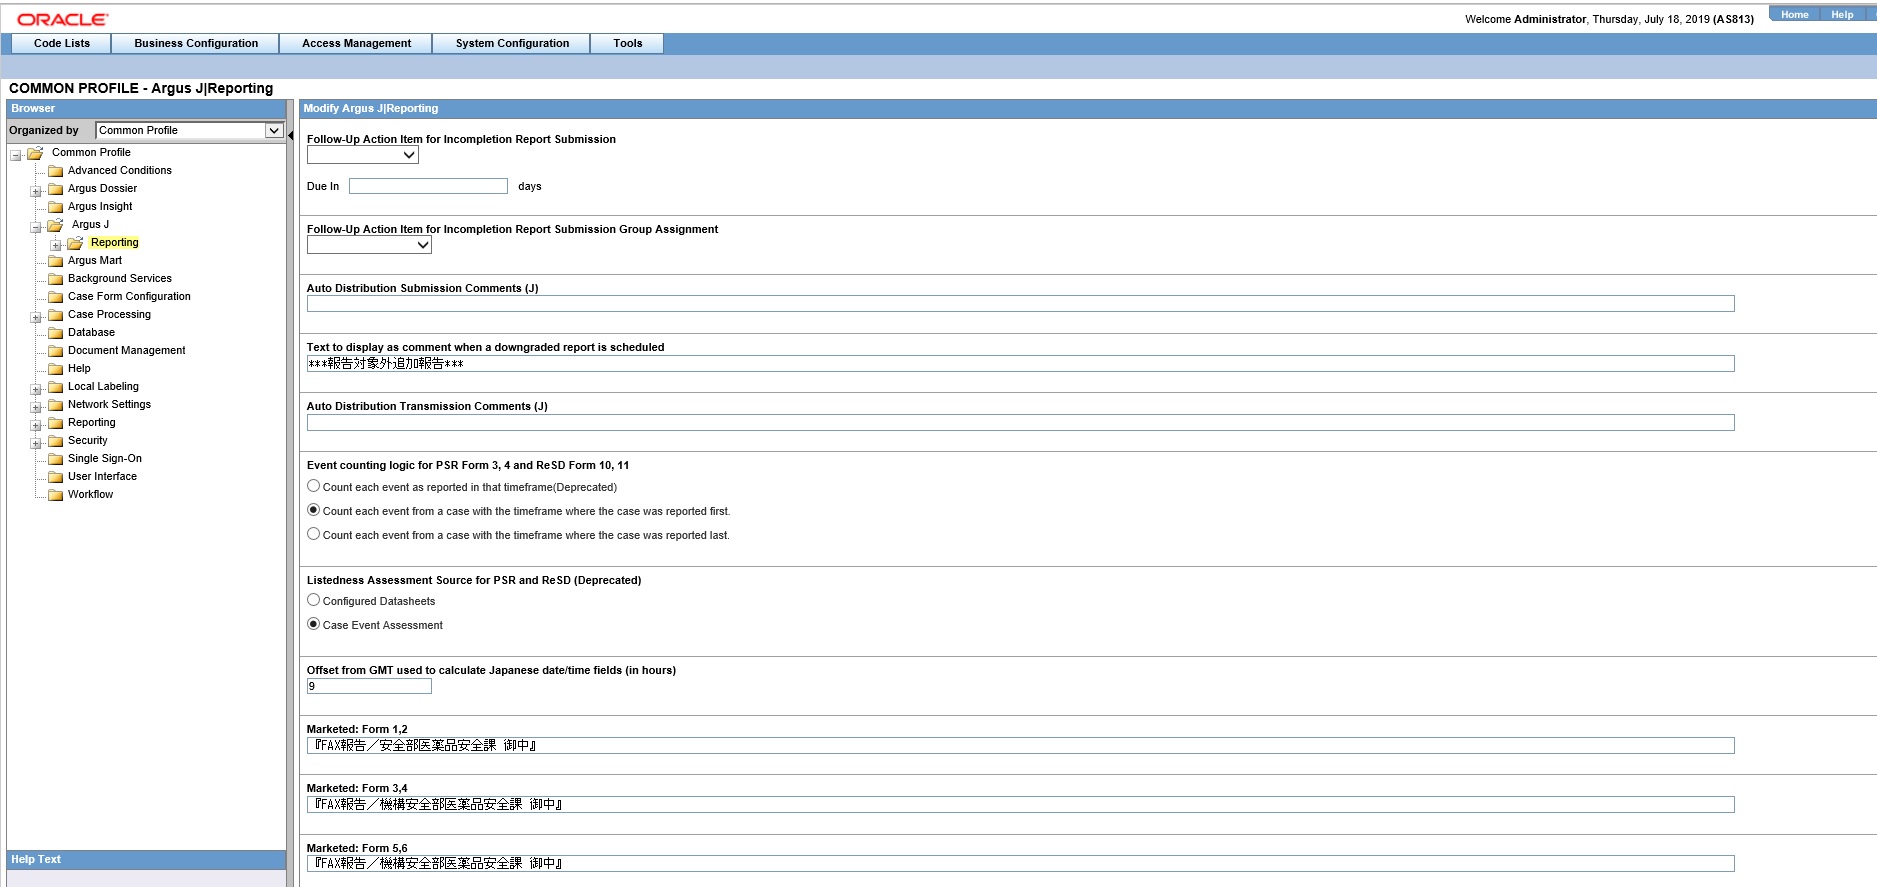Image resolution: width=1877 pixels, height=887 pixels.
Task: Click the Marketed: Form 5,6 text field
Action: tap(1020, 864)
